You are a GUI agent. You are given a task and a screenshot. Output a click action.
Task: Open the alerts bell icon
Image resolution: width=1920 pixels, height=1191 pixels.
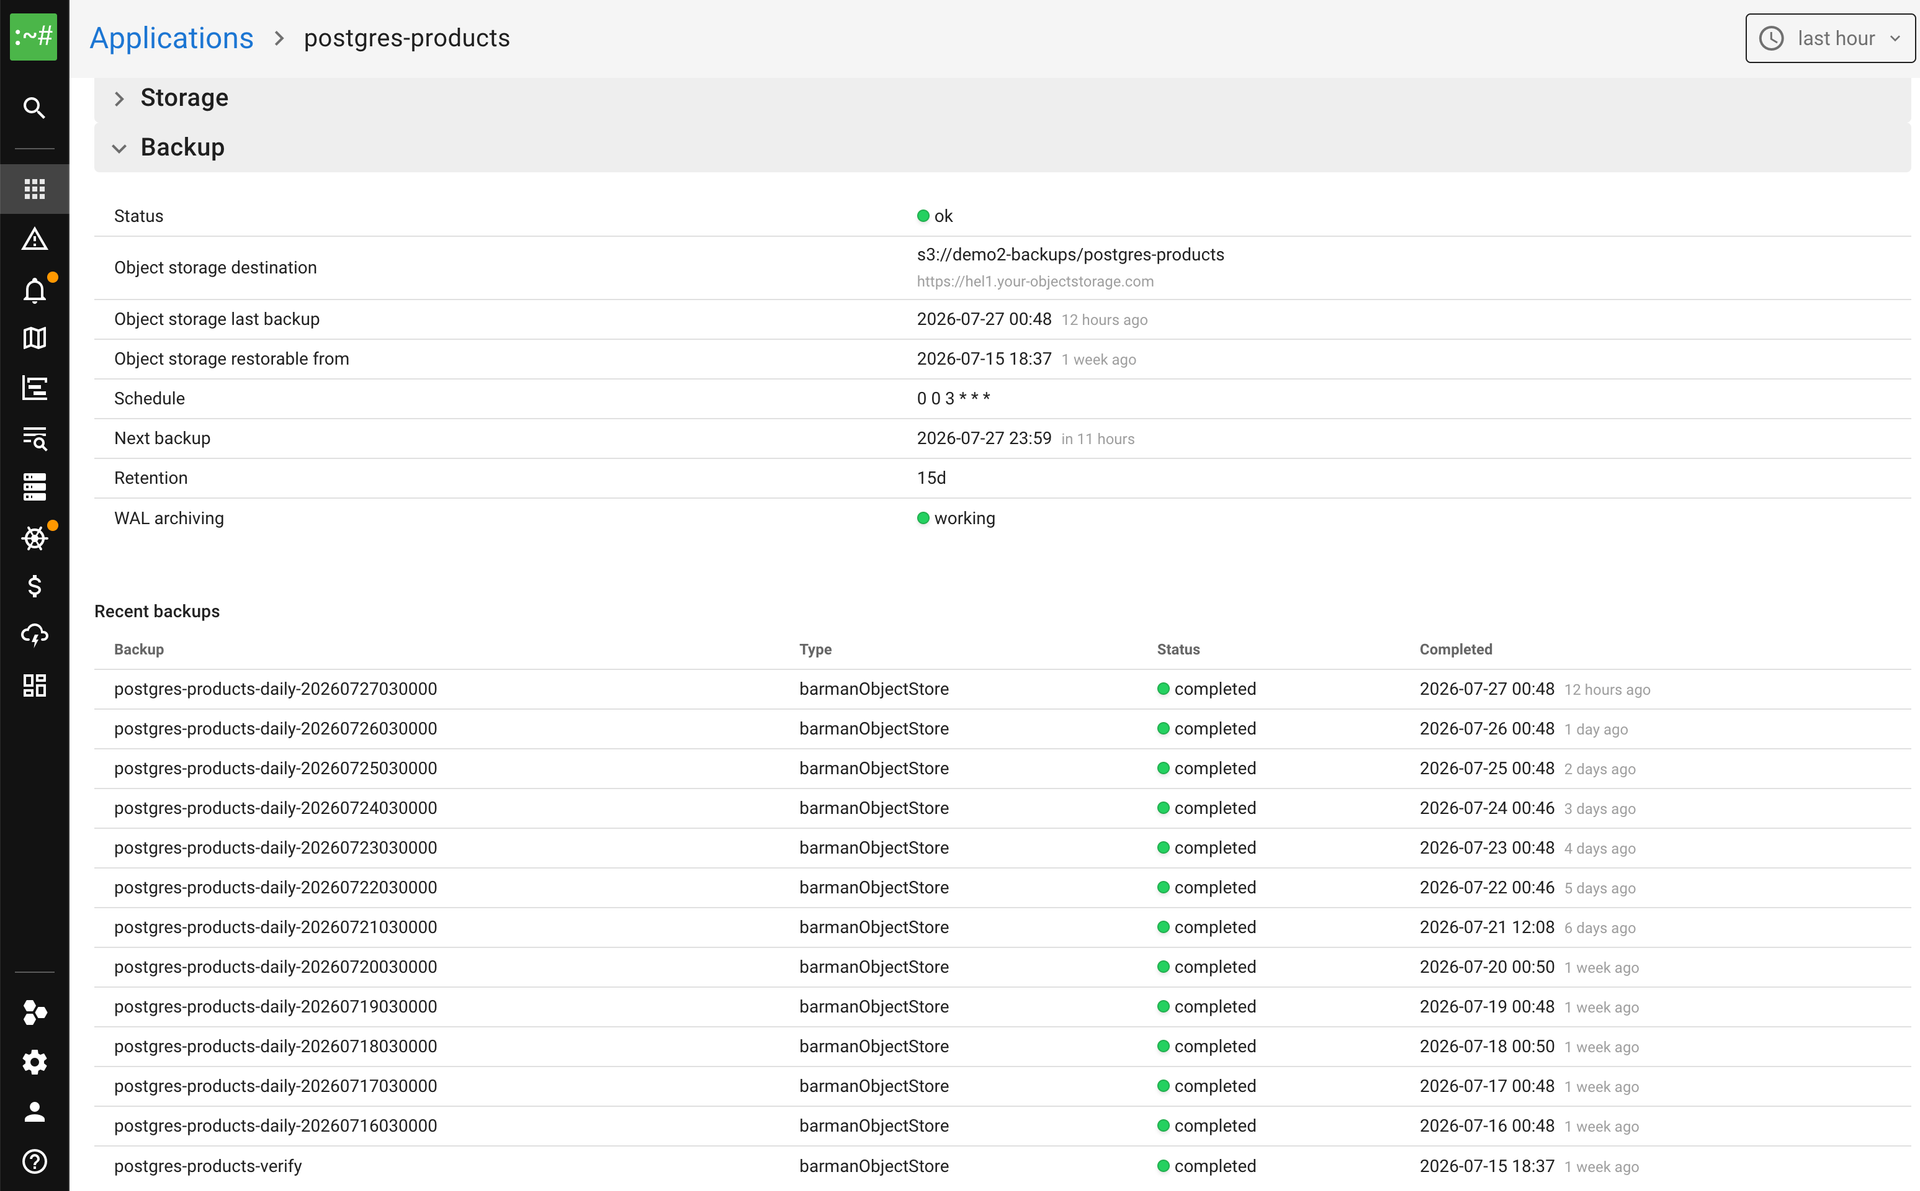click(x=34, y=290)
